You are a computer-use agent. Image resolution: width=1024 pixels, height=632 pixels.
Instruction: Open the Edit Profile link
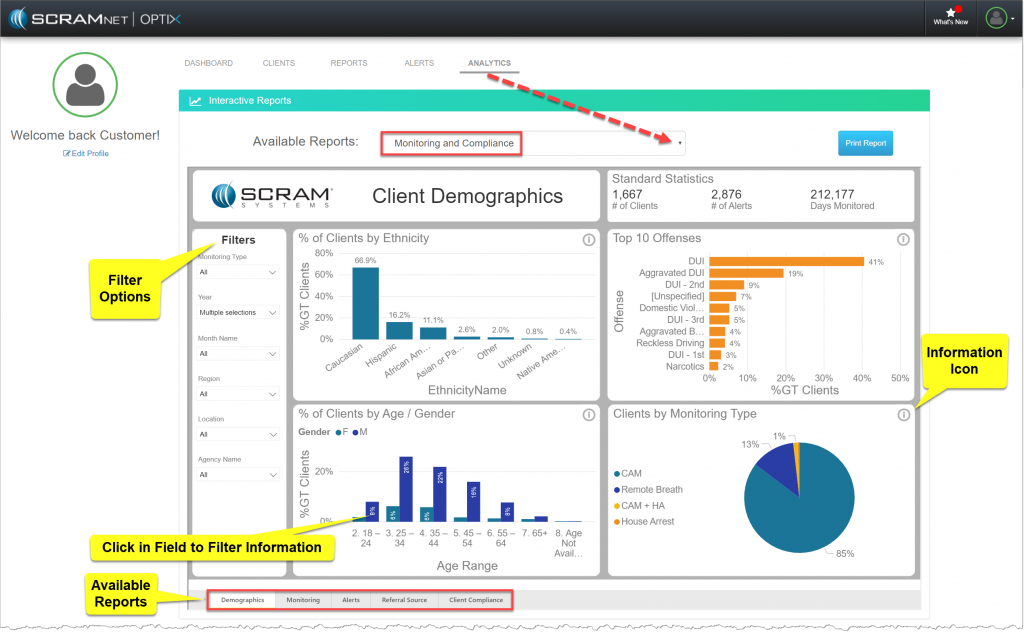click(85, 153)
